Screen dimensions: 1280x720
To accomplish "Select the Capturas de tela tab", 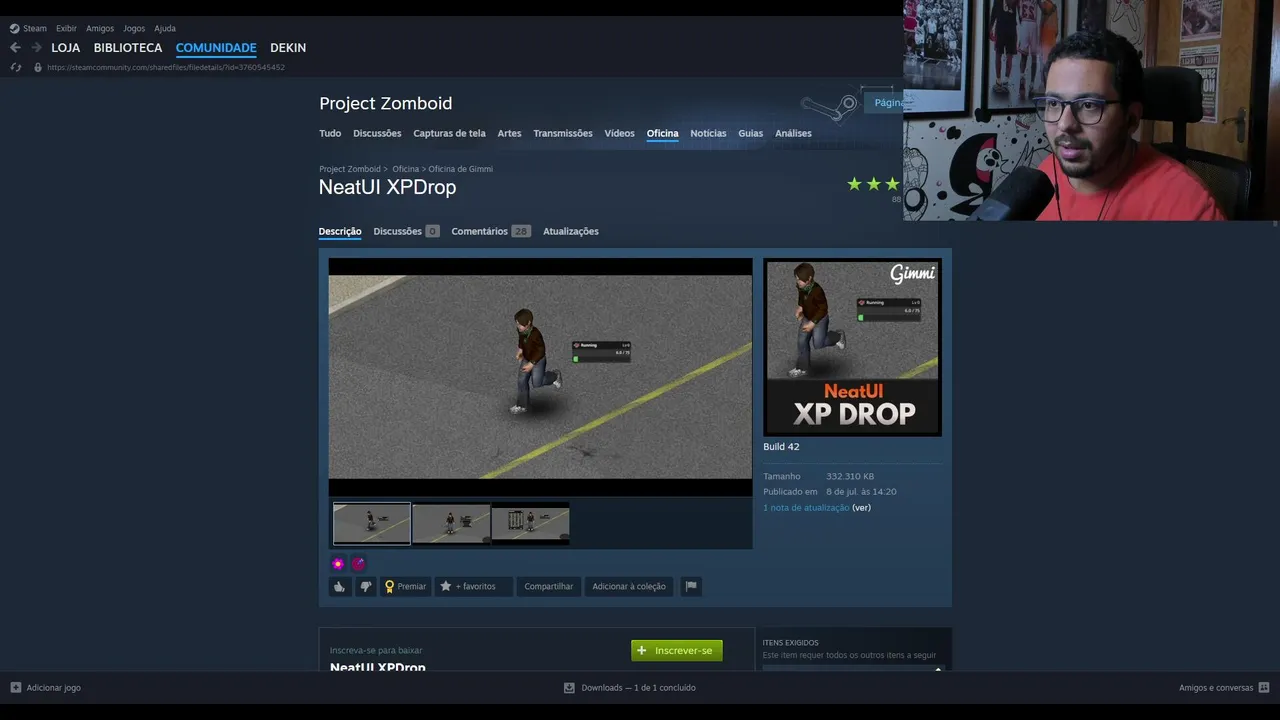I will (449, 133).
